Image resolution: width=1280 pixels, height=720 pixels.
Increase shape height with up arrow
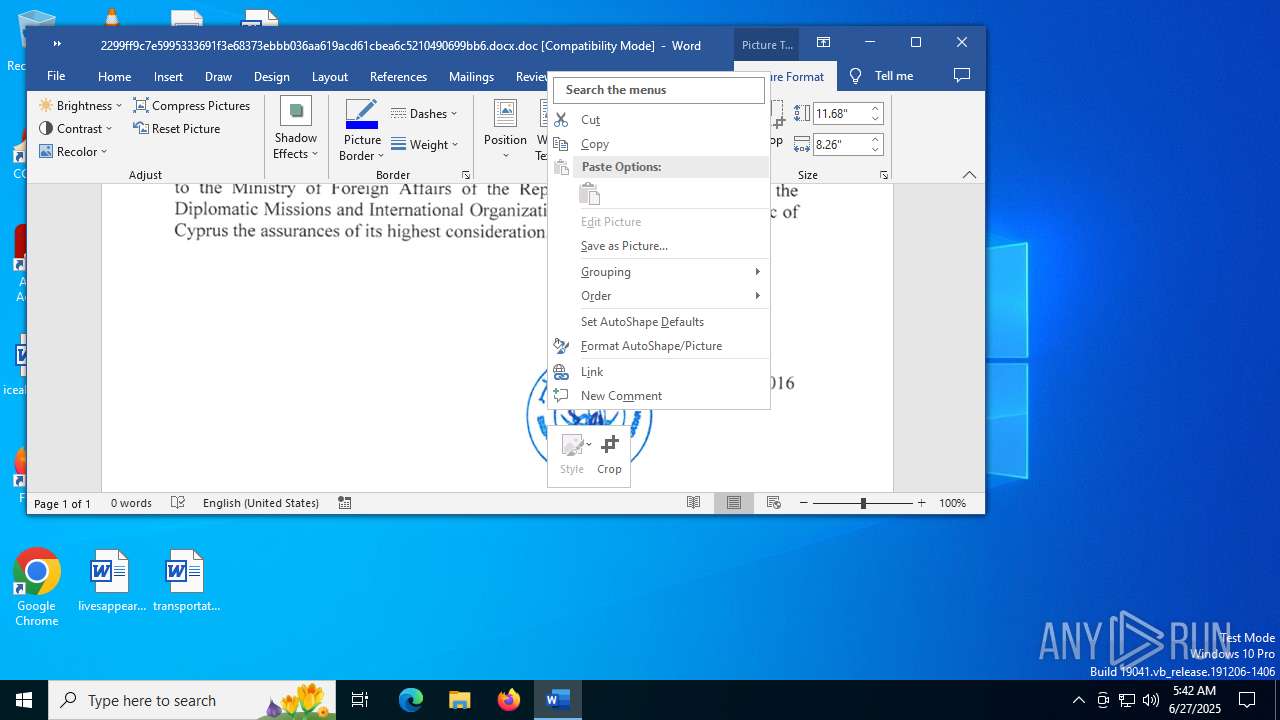pyautogui.click(x=875, y=109)
